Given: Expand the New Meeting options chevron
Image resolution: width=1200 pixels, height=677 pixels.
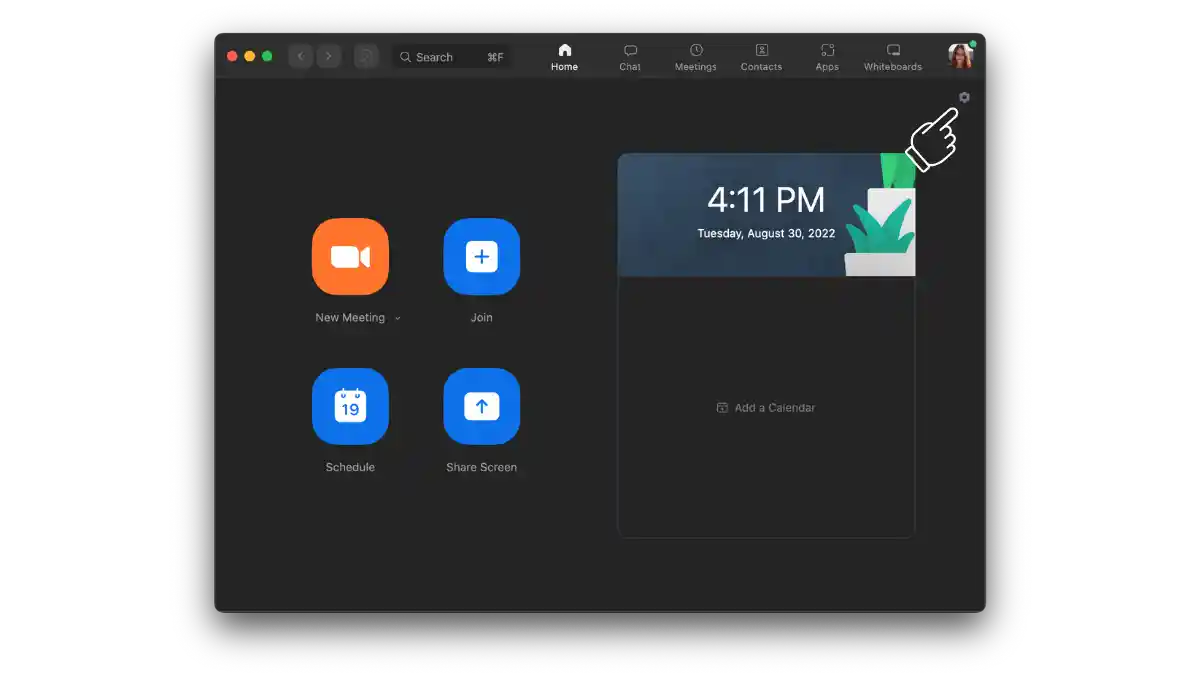Looking at the screenshot, I should (x=397, y=317).
